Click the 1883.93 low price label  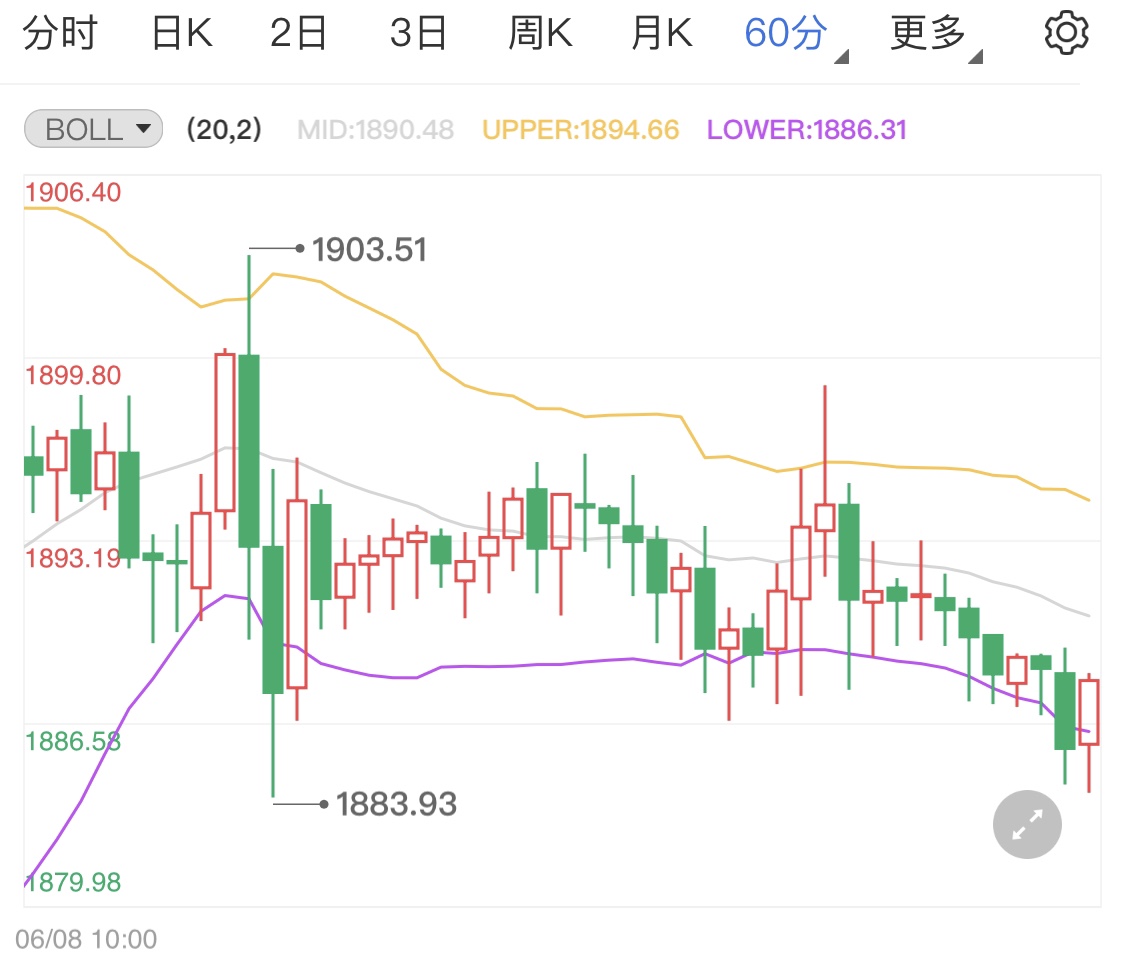pos(396,804)
